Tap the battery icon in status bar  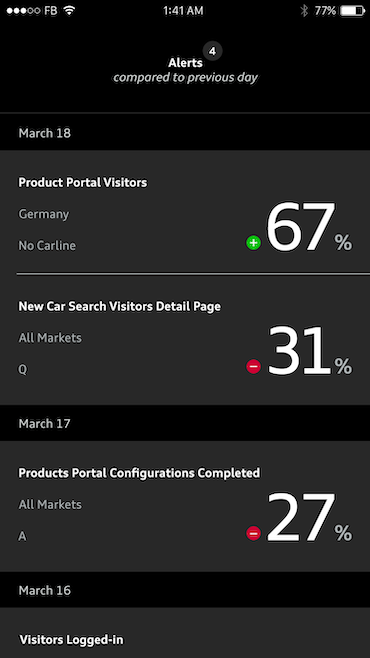pos(353,11)
